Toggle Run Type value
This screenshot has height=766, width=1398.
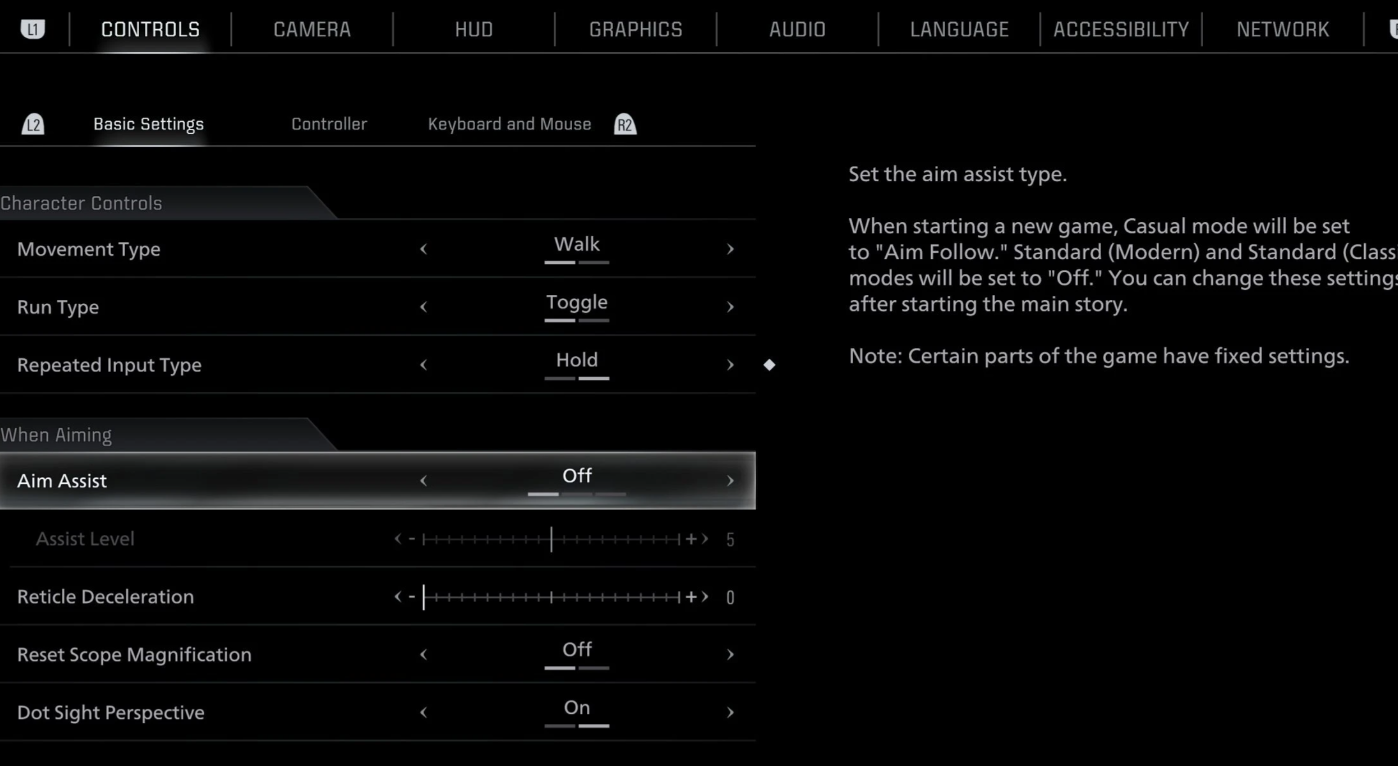(x=577, y=302)
